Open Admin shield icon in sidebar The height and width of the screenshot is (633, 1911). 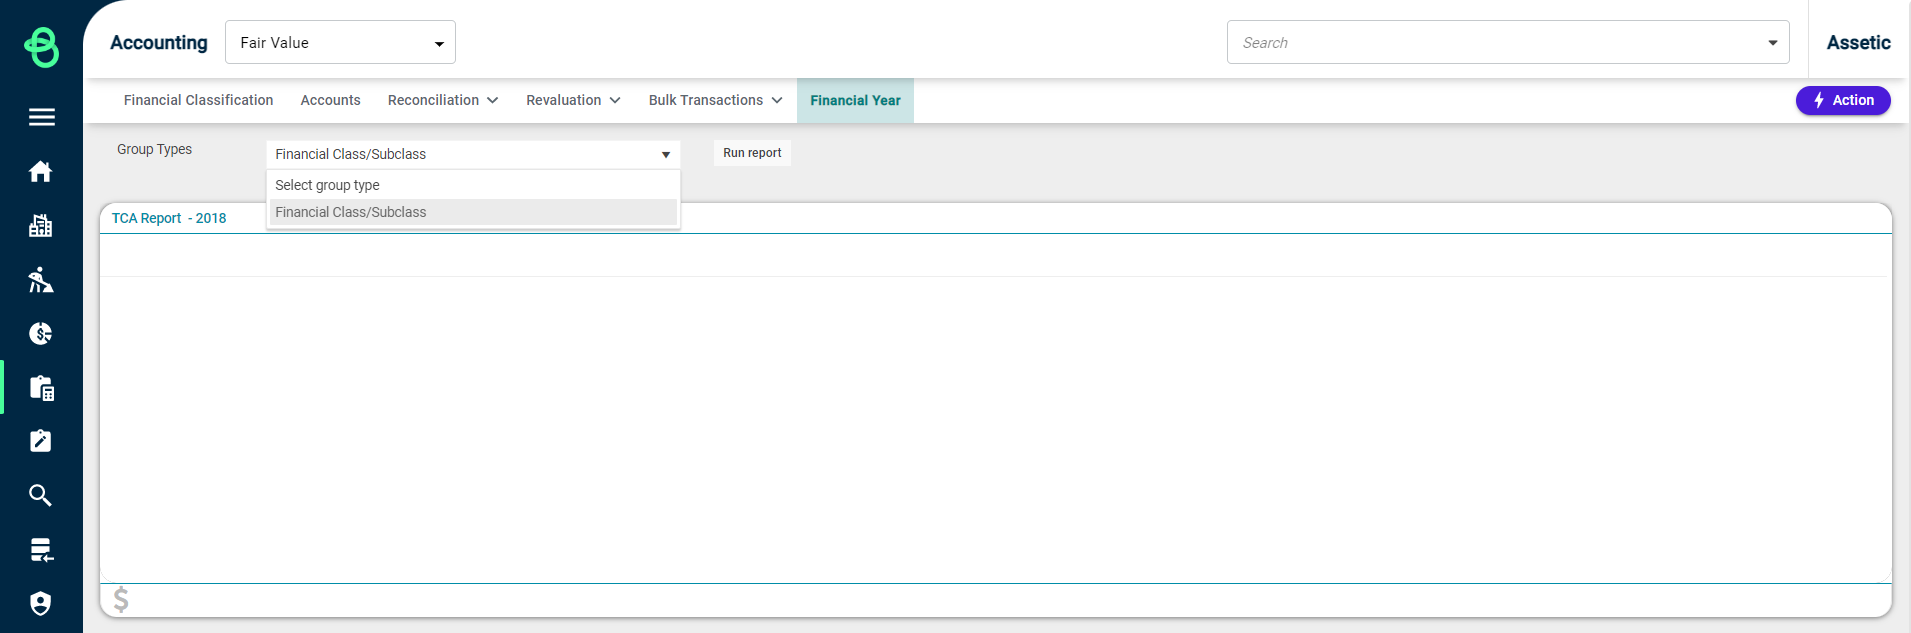[x=41, y=603]
